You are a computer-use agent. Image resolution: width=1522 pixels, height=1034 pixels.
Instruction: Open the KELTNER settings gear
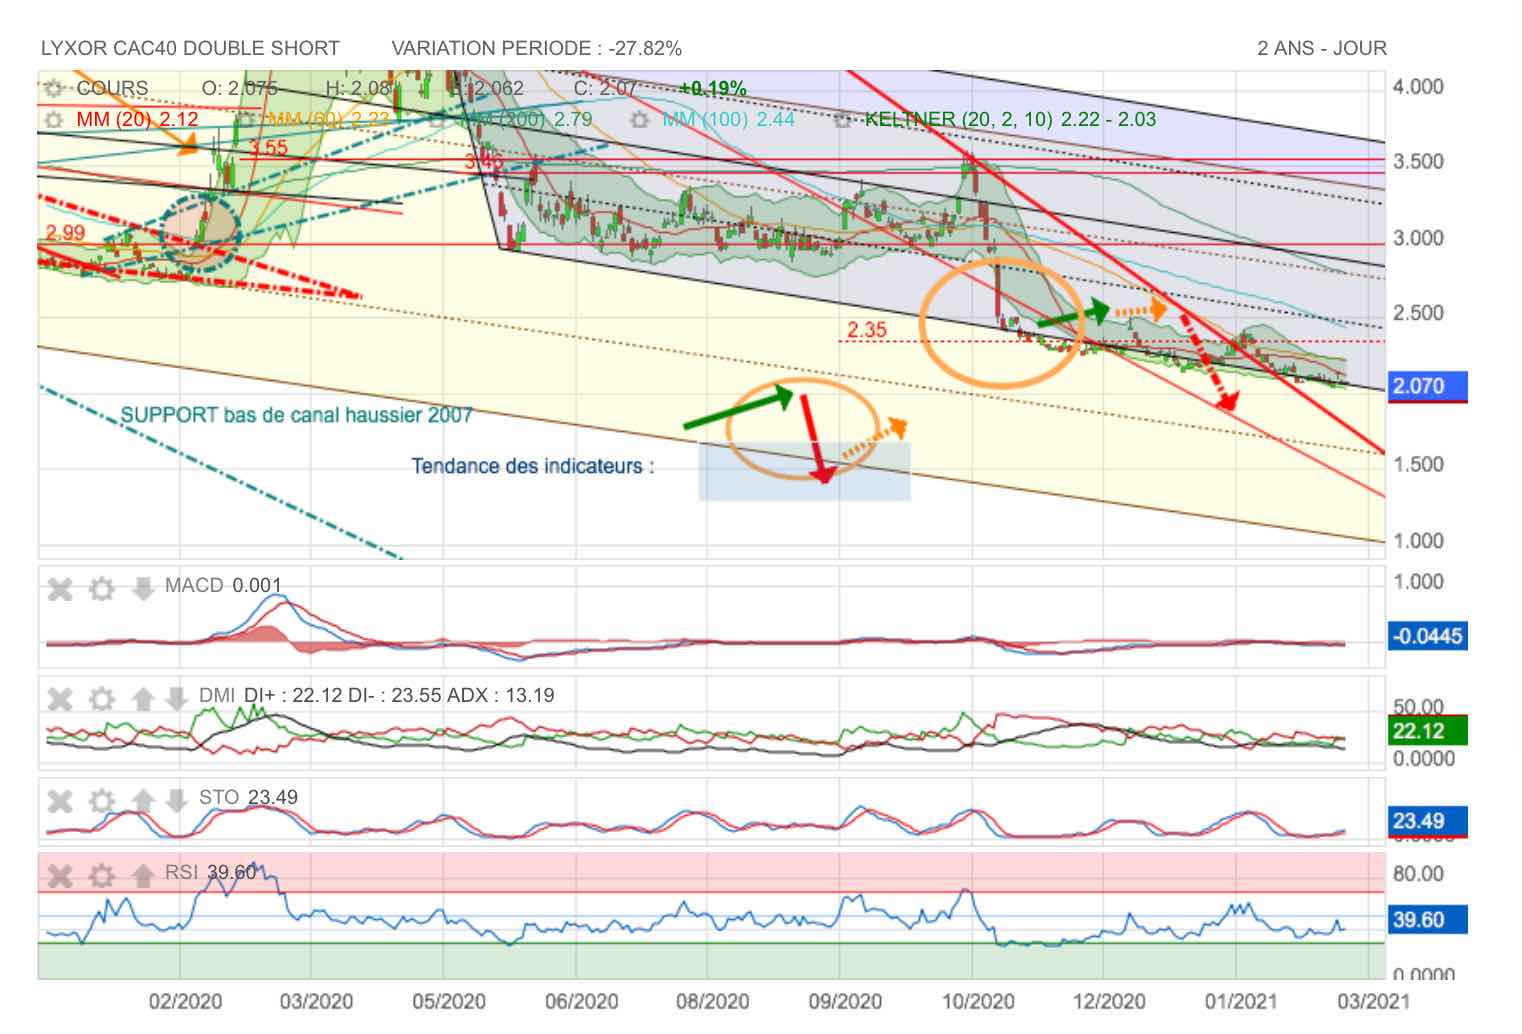(843, 119)
